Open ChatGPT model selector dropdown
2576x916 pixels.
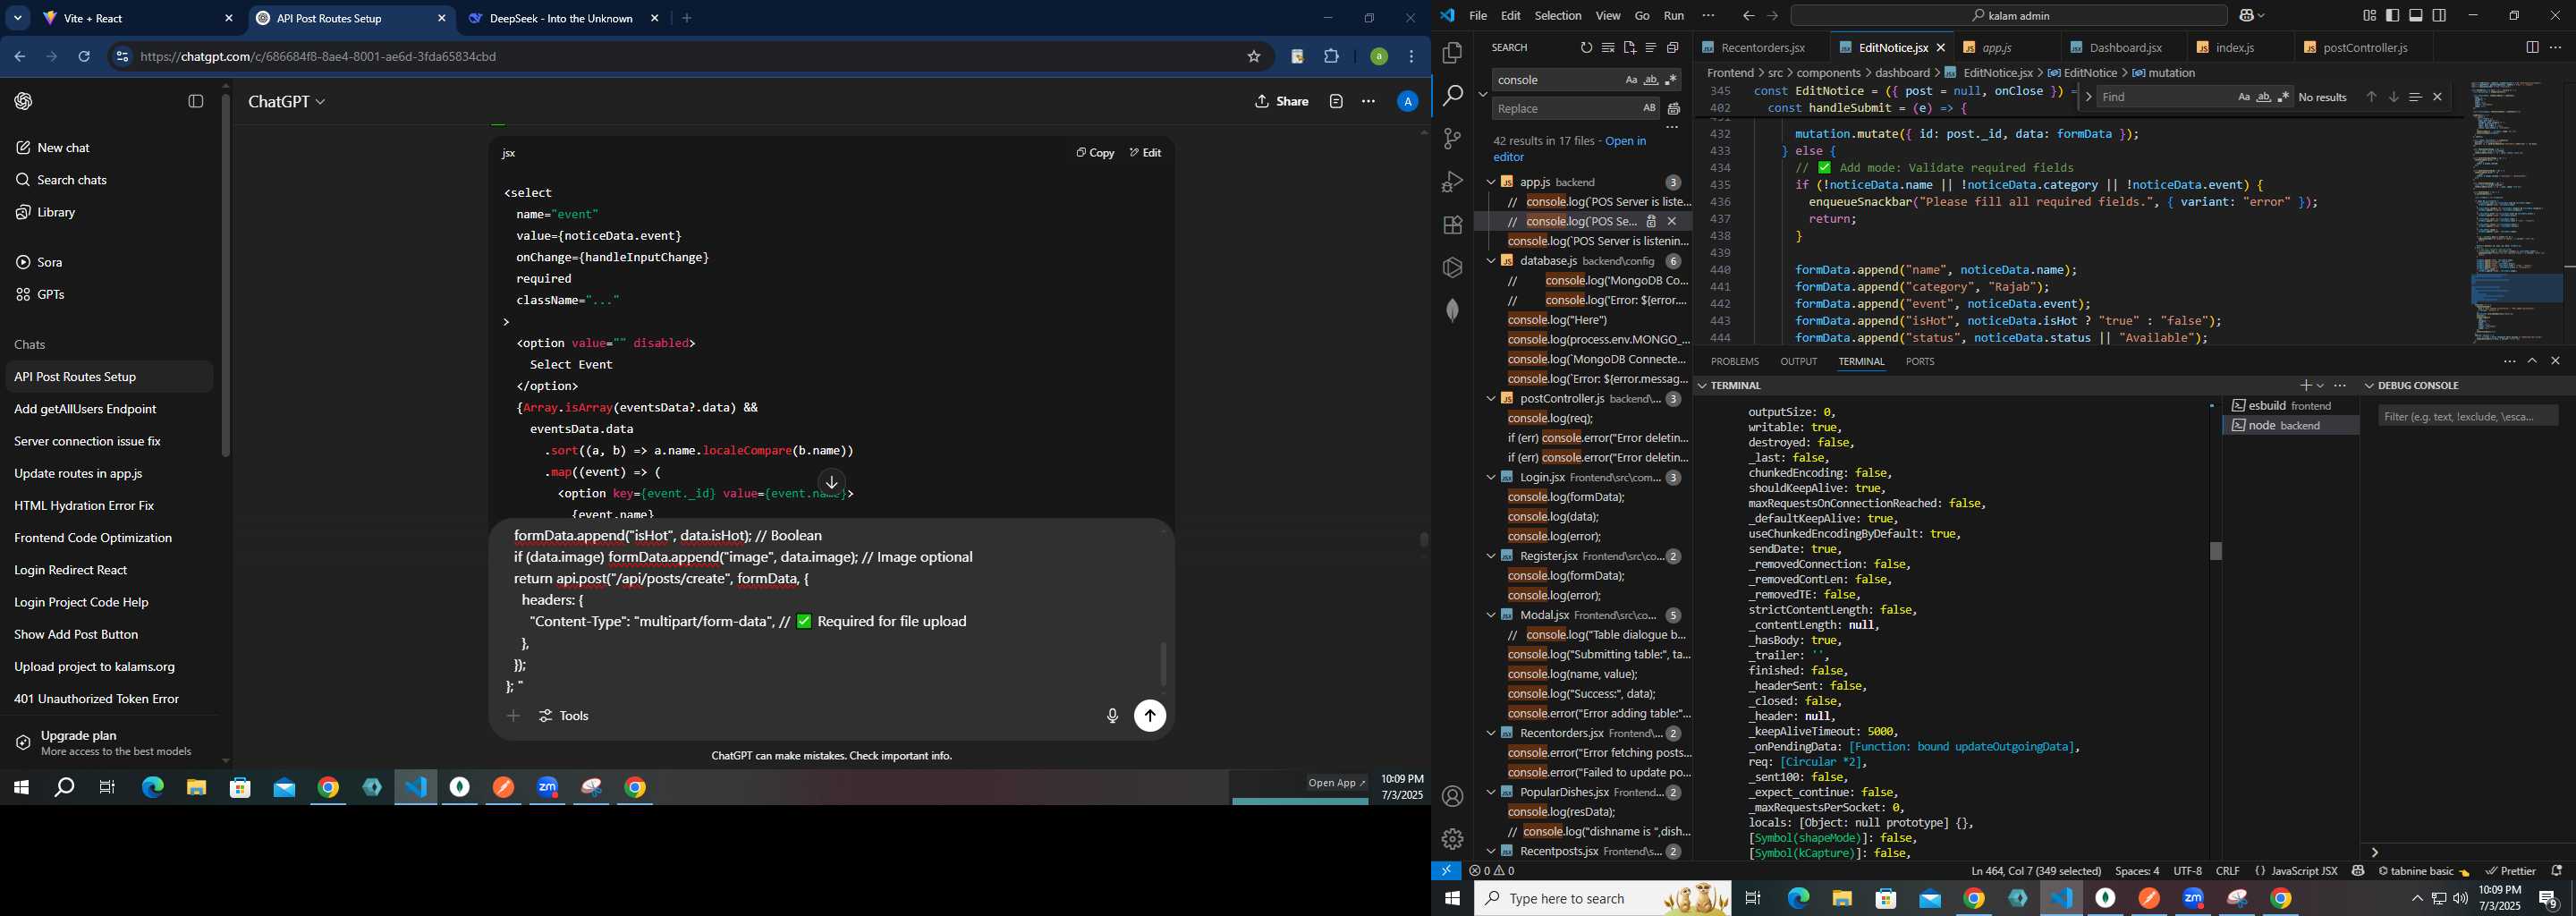click(x=287, y=101)
